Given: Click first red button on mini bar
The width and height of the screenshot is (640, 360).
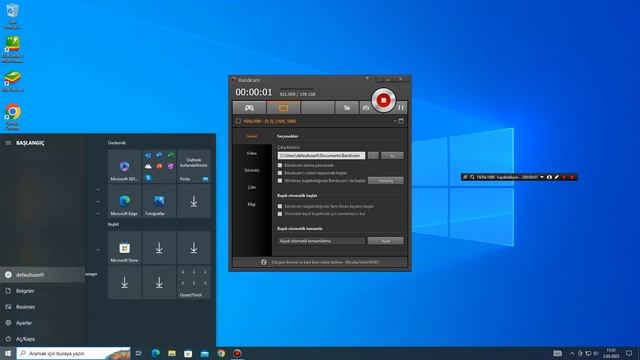Looking at the screenshot, I should coord(564,177).
